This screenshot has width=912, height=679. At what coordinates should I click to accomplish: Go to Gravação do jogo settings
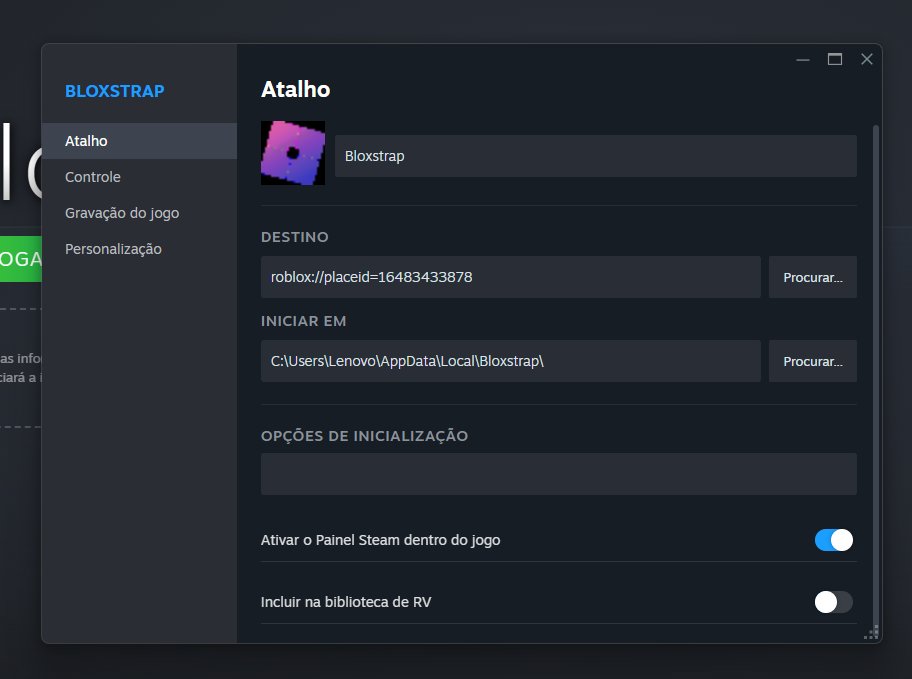coord(139,213)
